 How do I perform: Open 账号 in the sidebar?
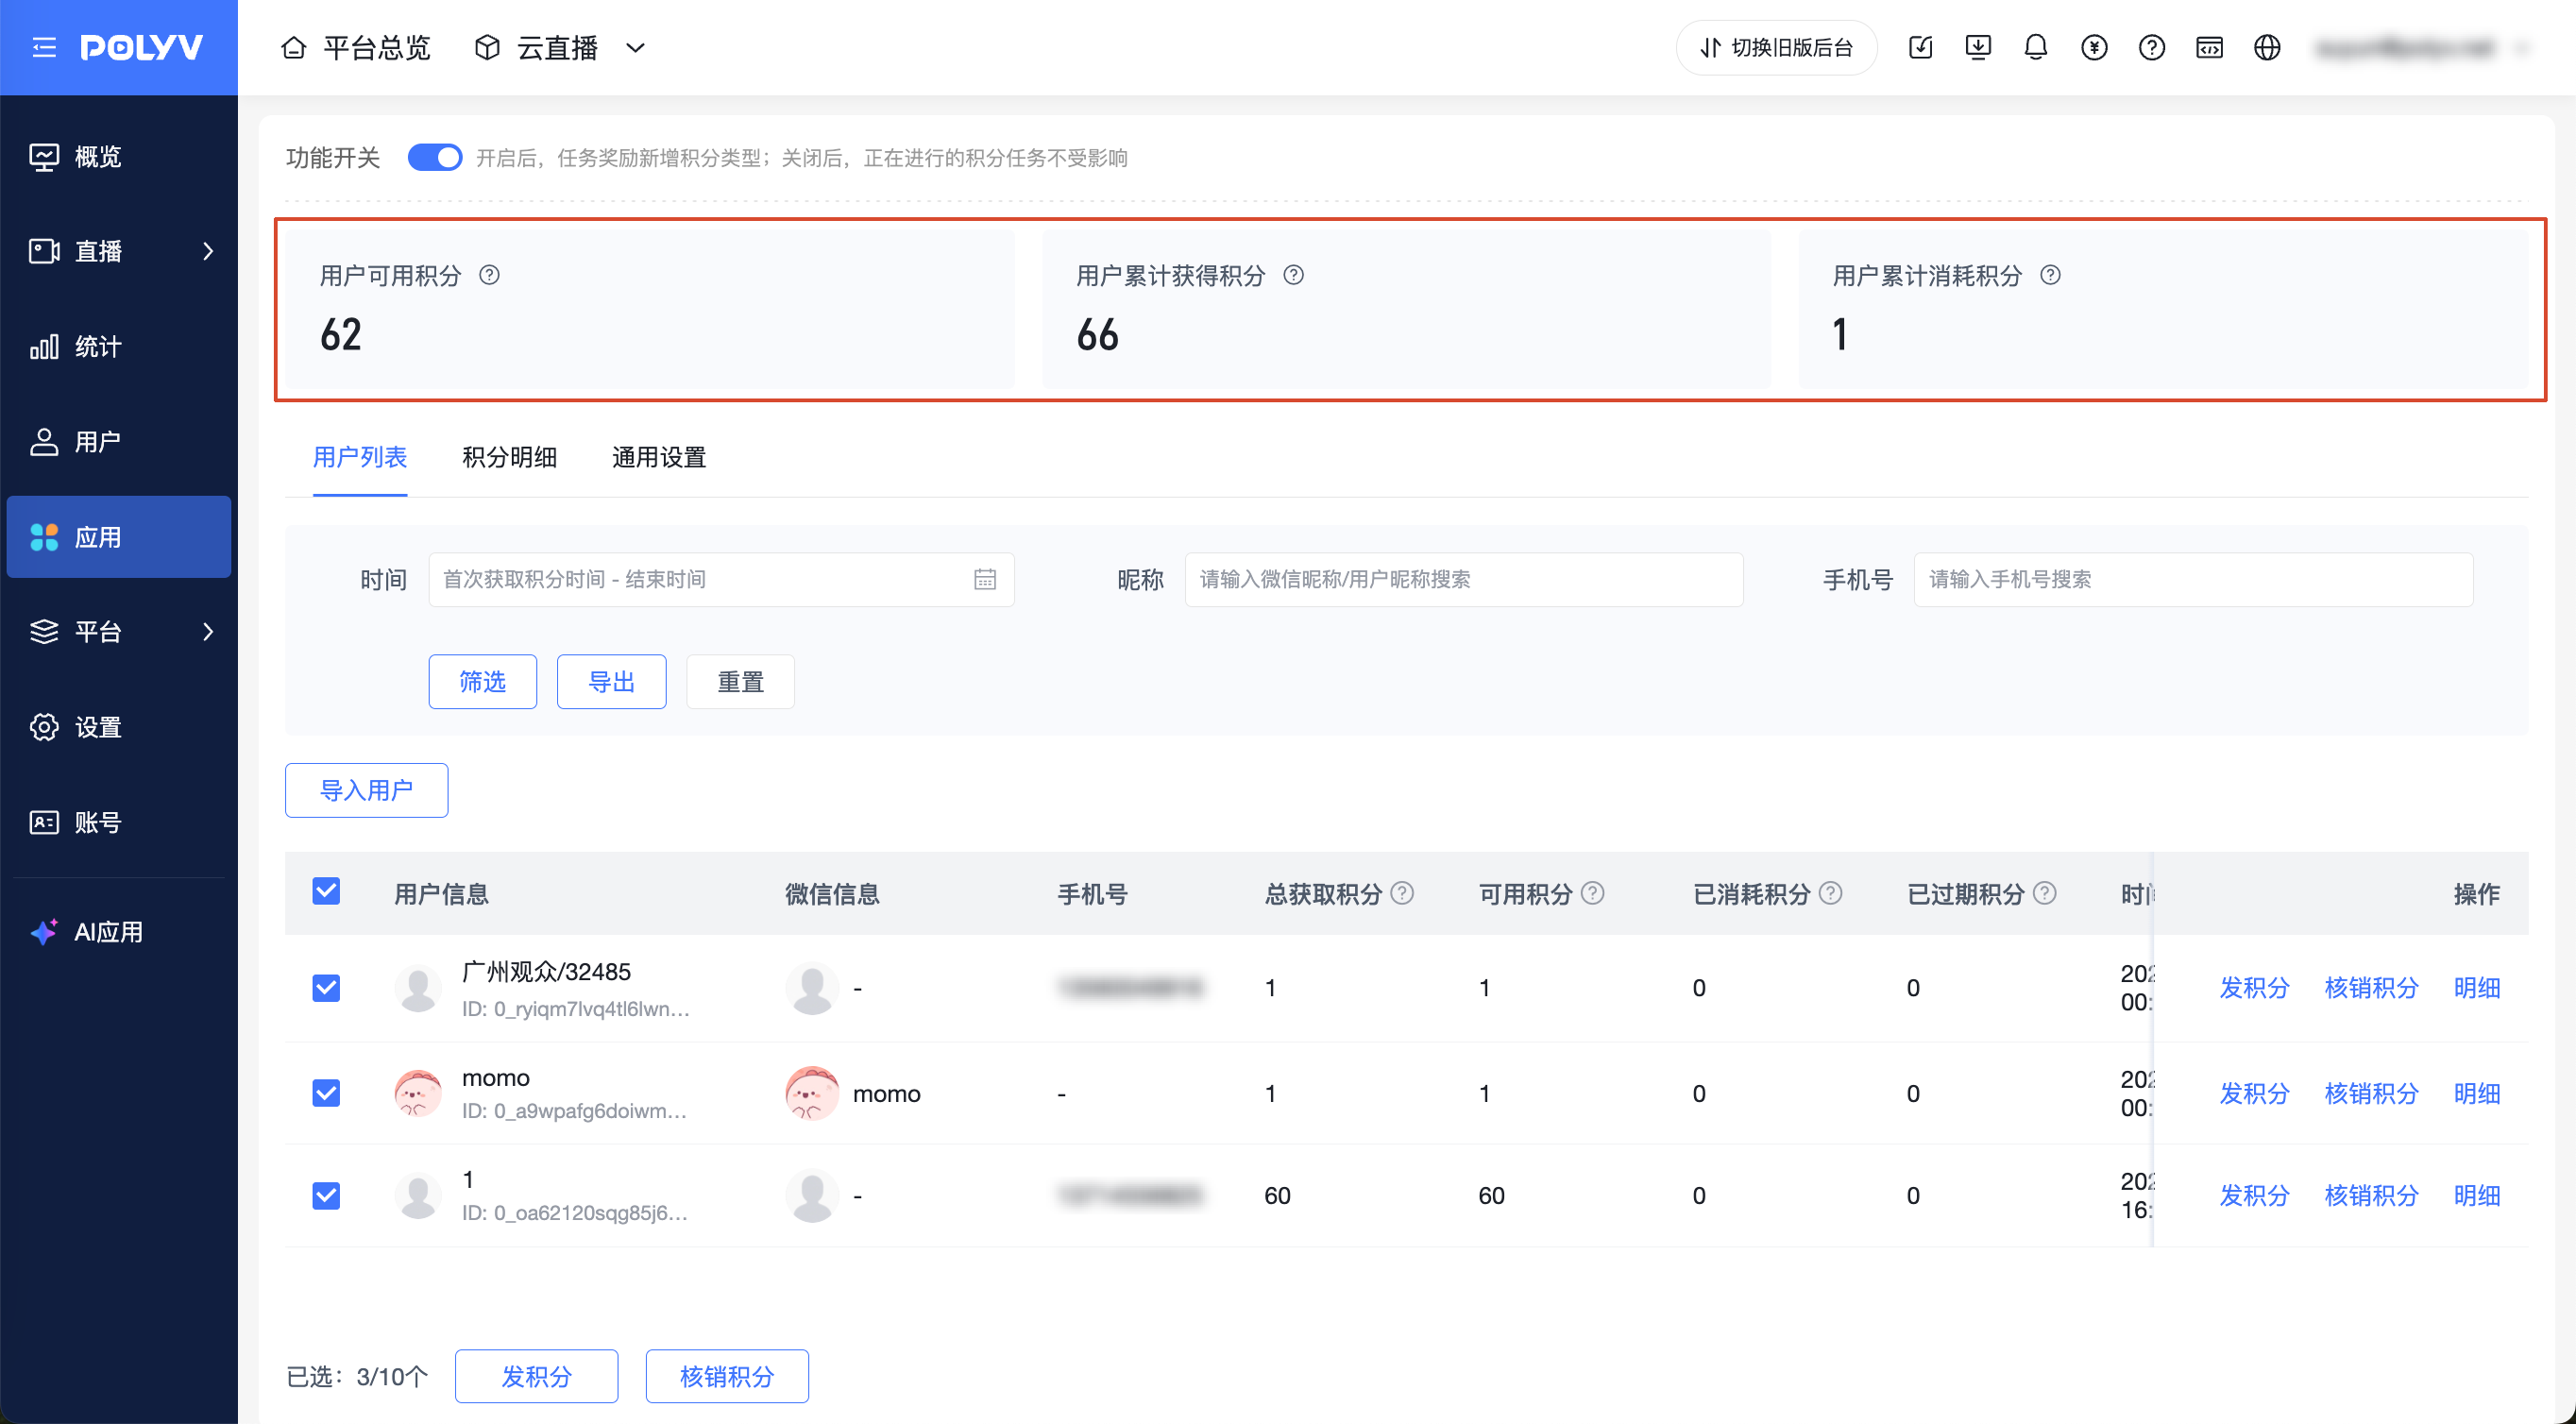[x=119, y=822]
